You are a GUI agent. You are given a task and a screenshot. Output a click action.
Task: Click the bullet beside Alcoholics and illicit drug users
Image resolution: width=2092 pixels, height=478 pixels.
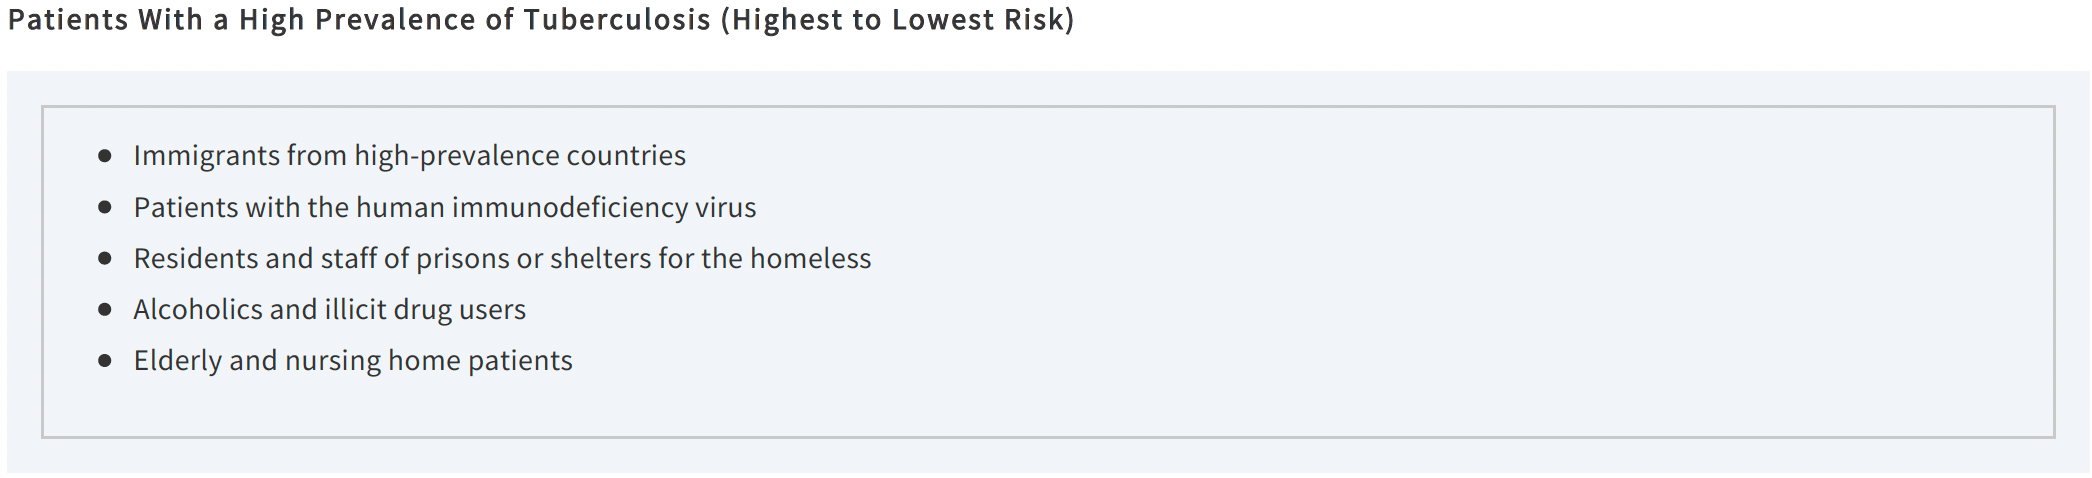105,310
